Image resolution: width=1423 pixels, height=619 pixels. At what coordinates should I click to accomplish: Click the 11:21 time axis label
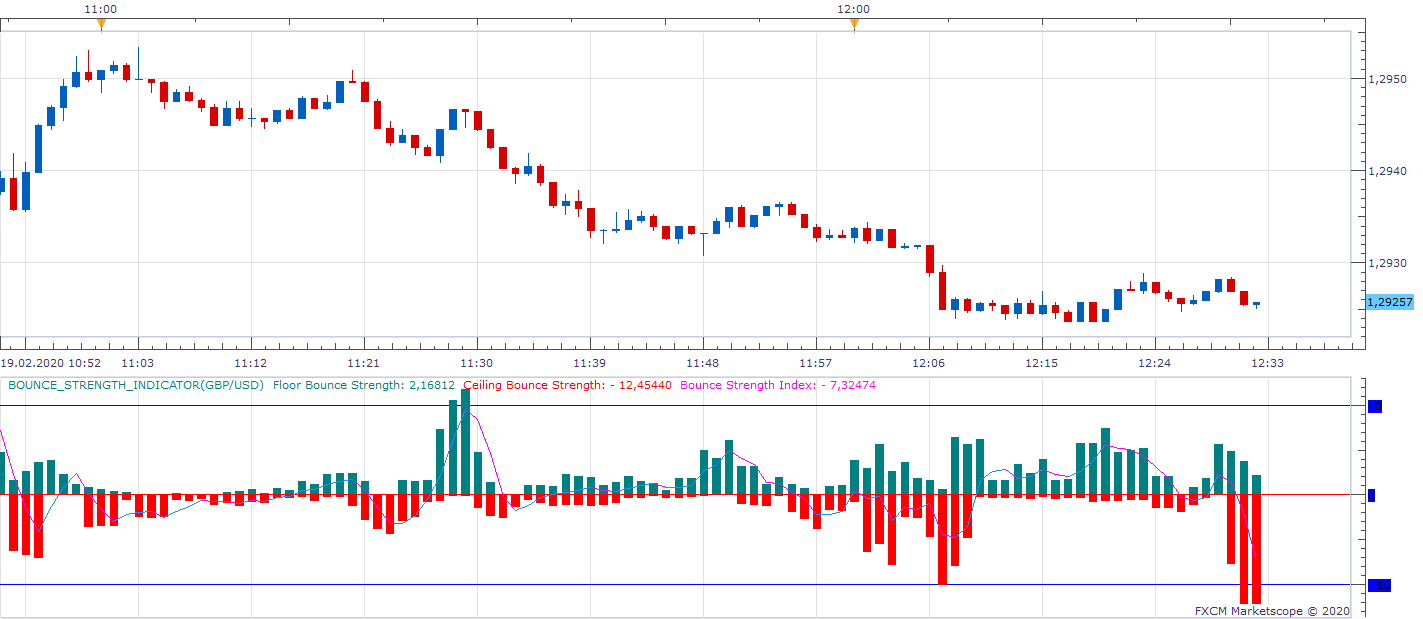[364, 363]
